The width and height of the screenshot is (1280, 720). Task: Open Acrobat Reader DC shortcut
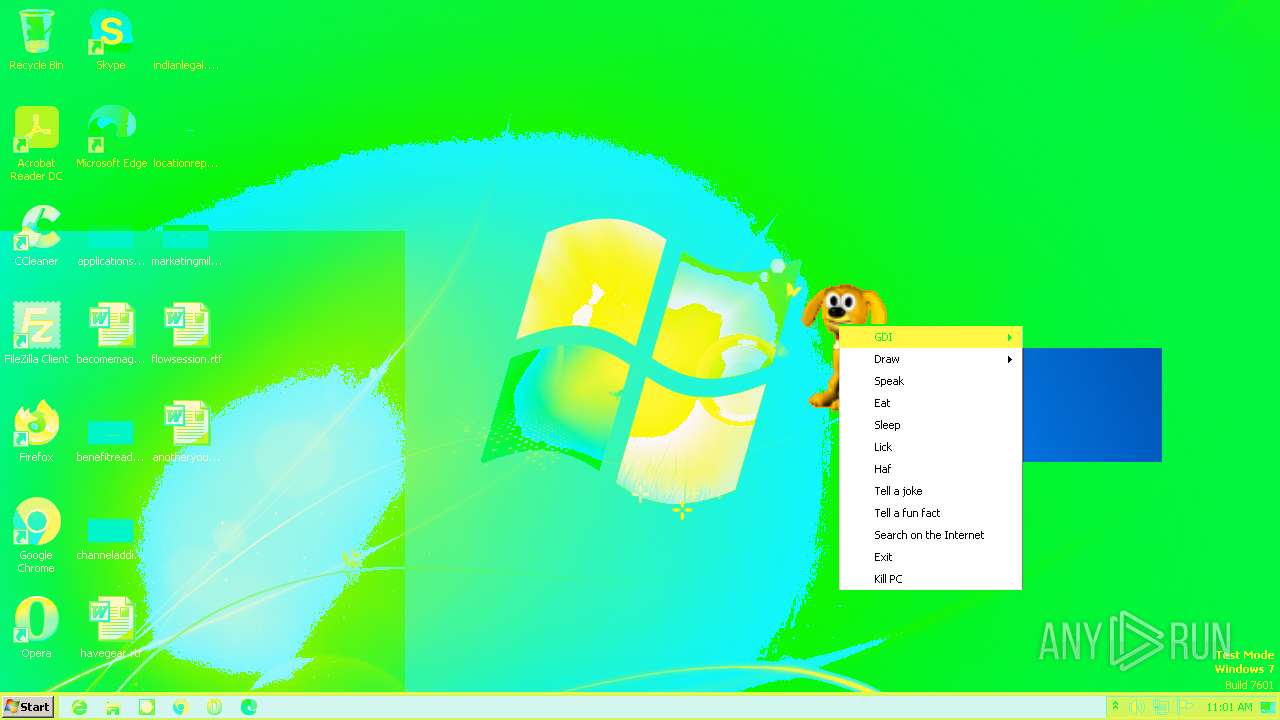(x=36, y=143)
